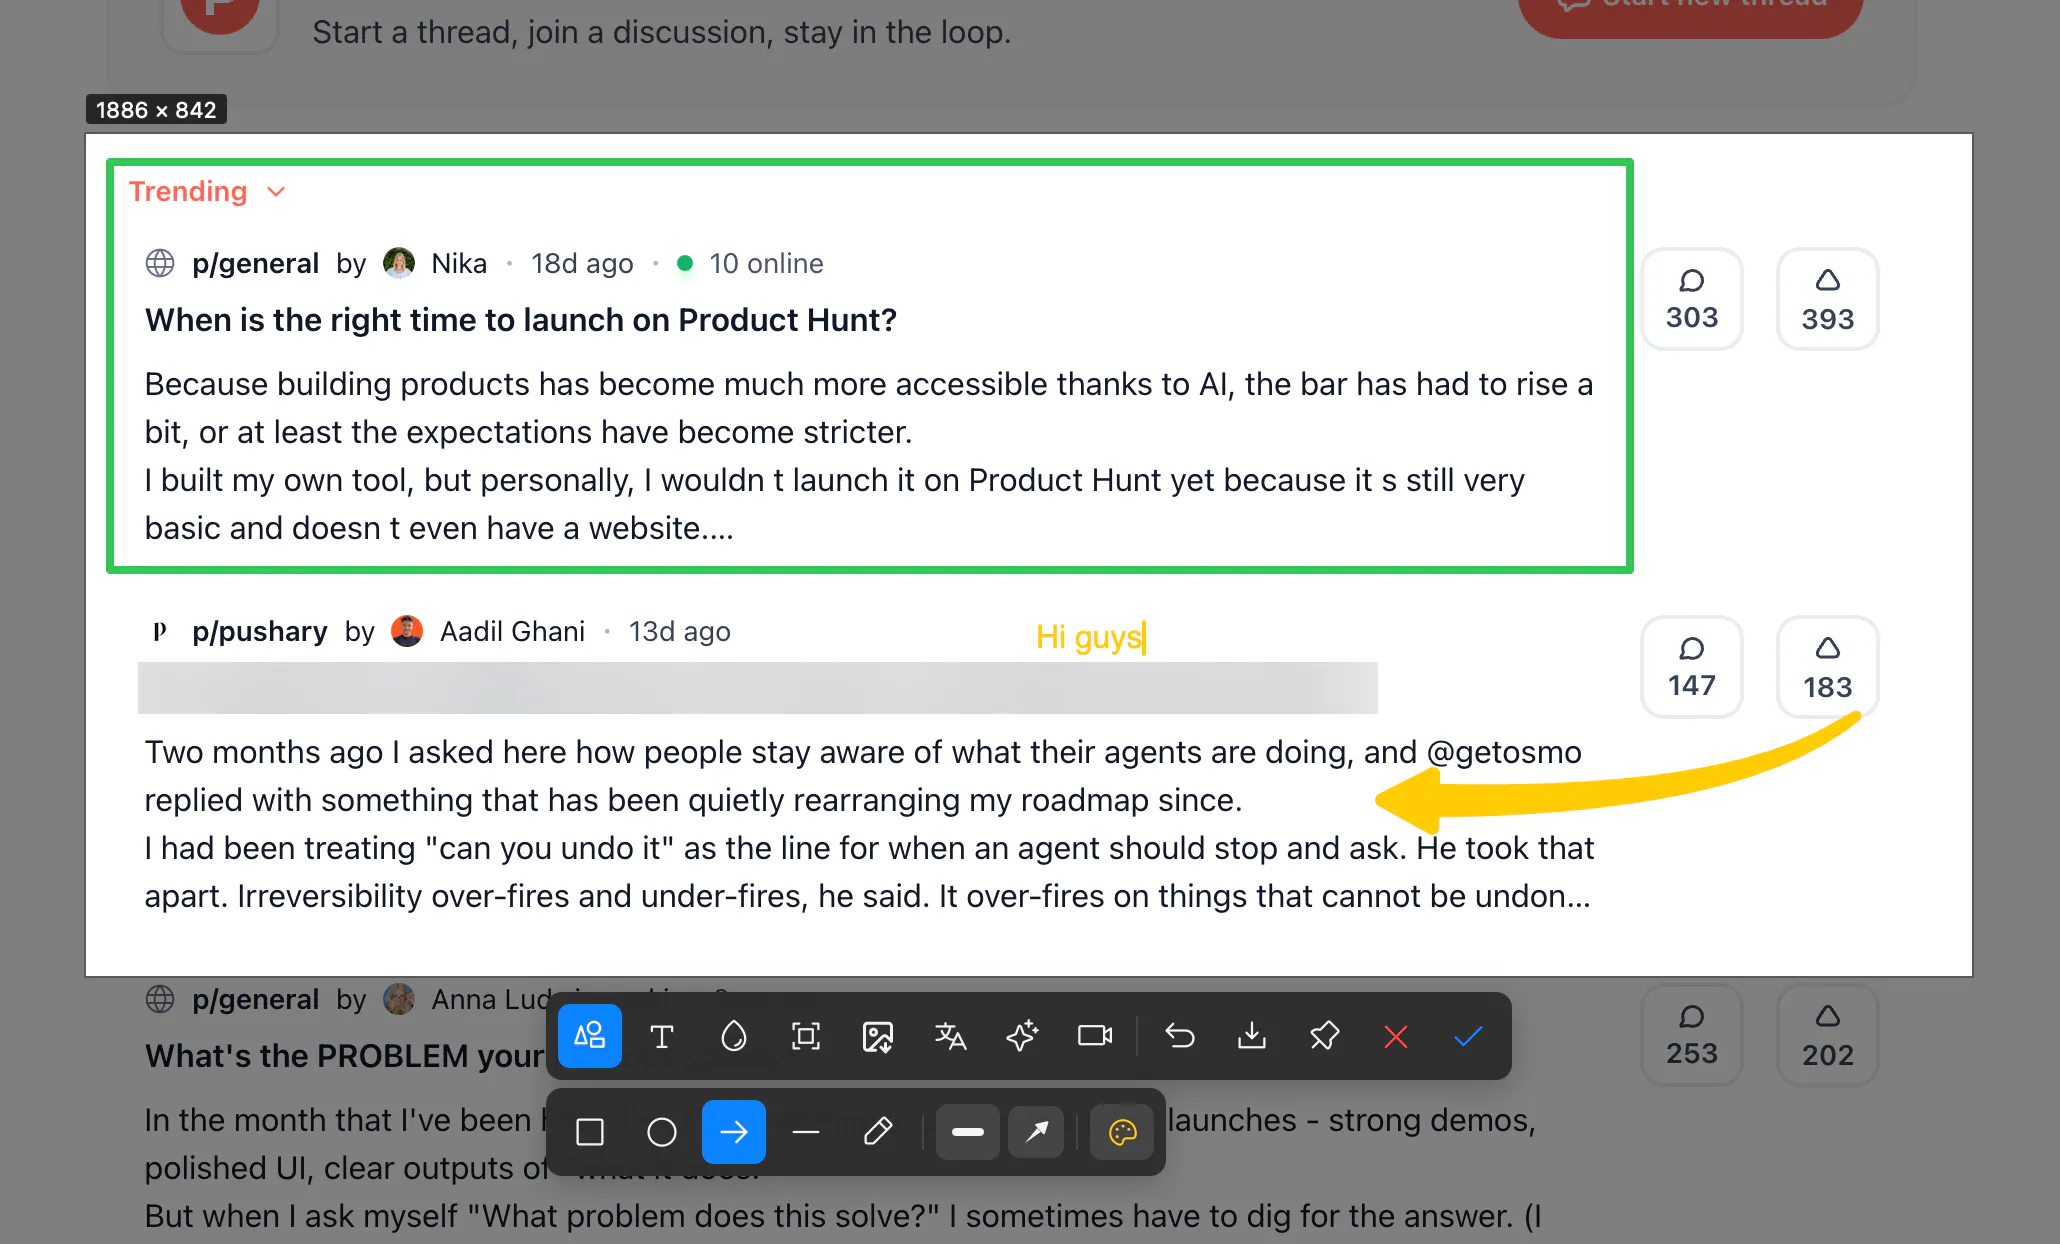Open comments on thread with 253 replies
This screenshot has width=2060, height=1244.
pyautogui.click(x=1692, y=1035)
